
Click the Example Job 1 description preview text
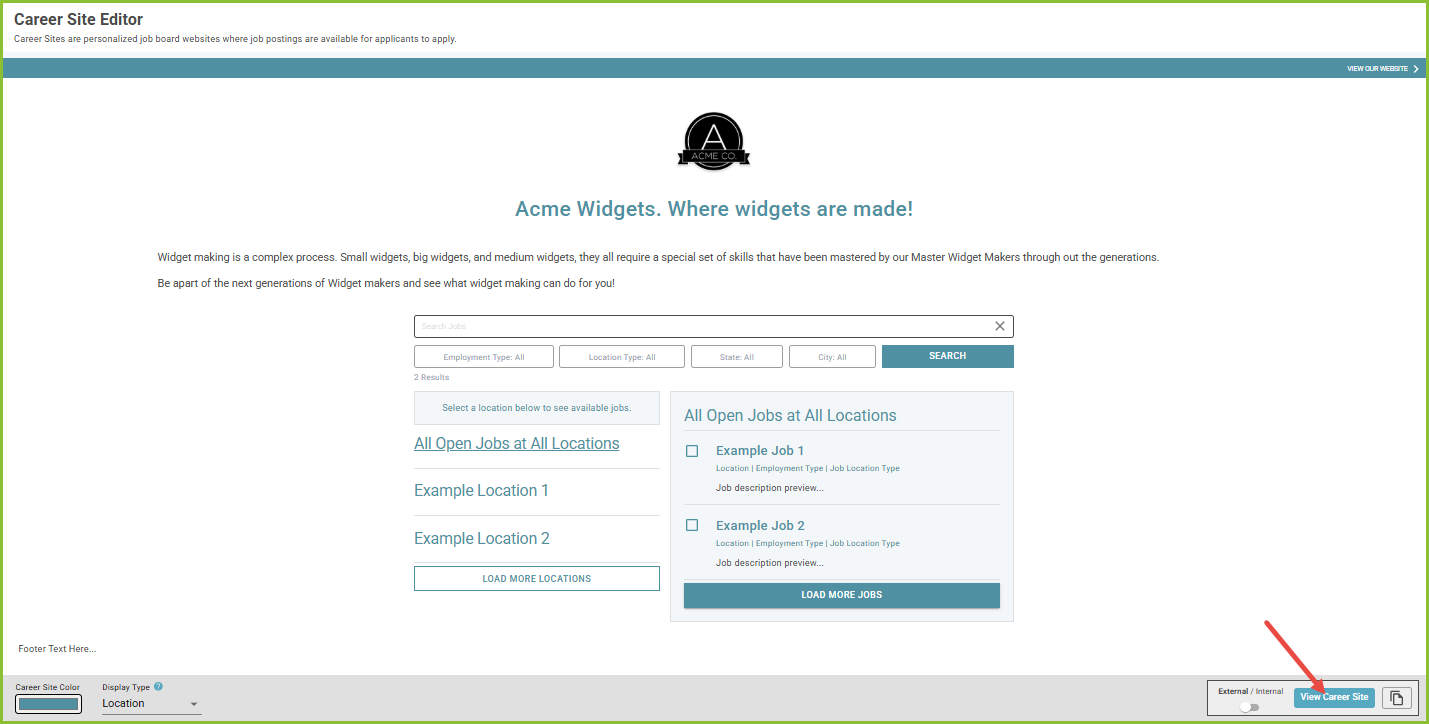pos(770,488)
